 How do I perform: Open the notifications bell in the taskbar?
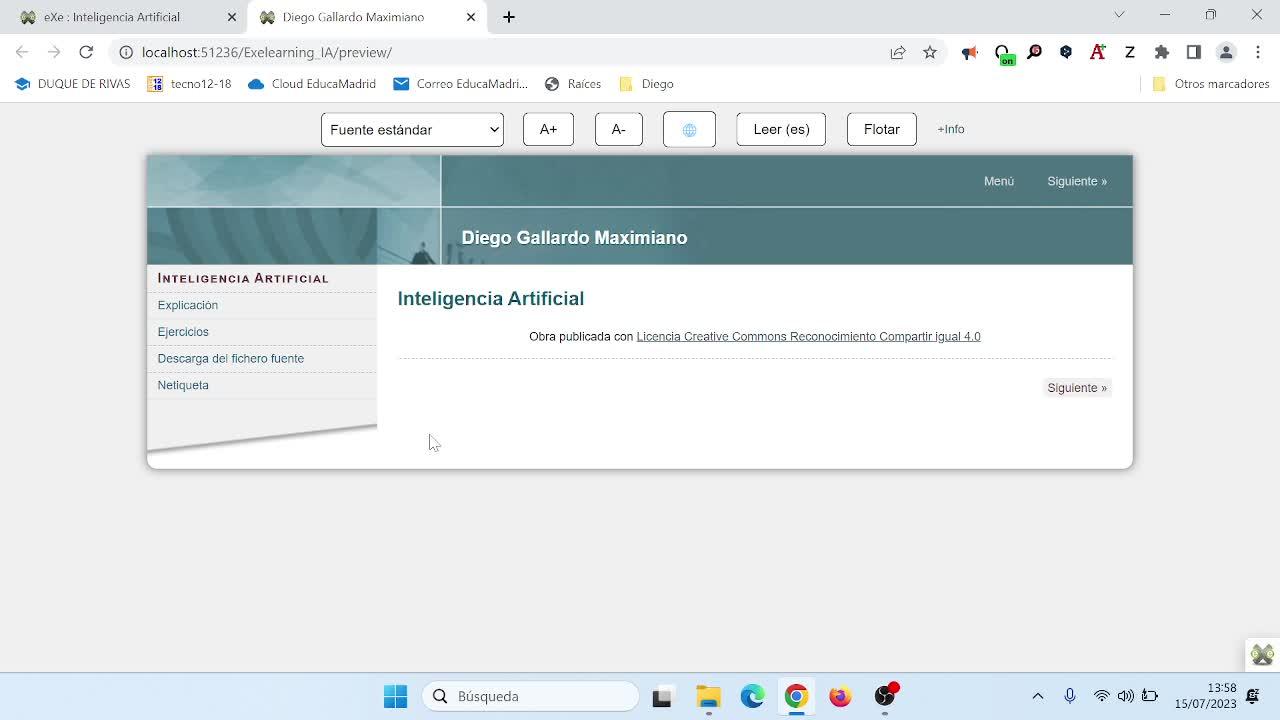[1252, 696]
